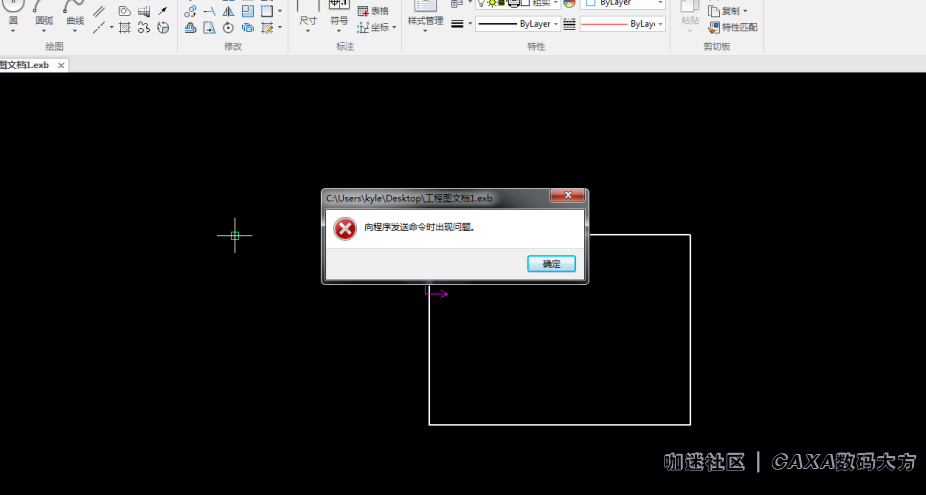Open the 坐标 coordinate annotation dropdown
The width and height of the screenshot is (926, 495).
[376, 27]
